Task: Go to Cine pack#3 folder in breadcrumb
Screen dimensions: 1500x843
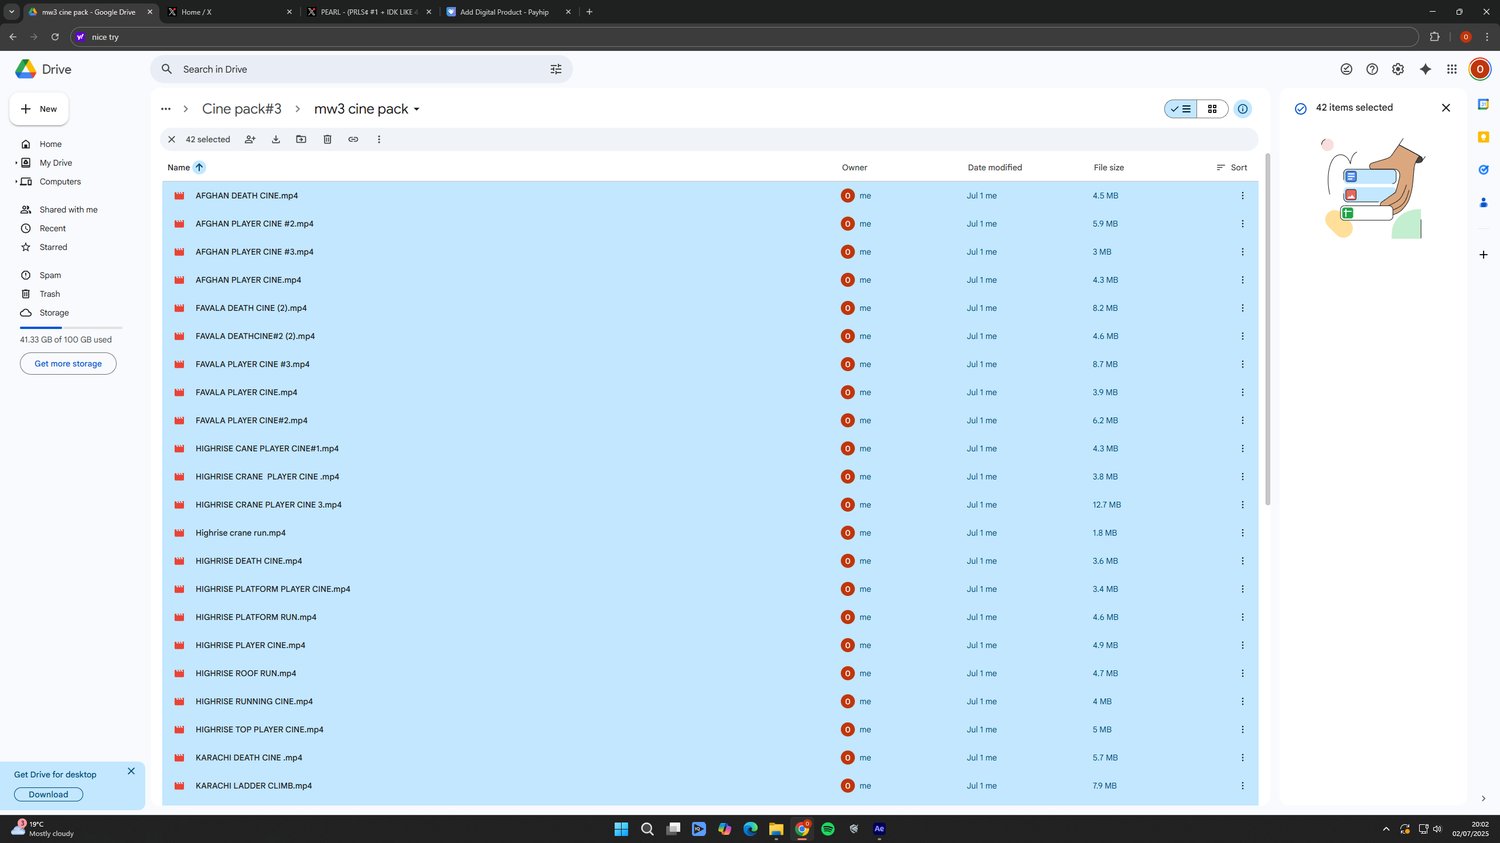Action: pos(242,109)
